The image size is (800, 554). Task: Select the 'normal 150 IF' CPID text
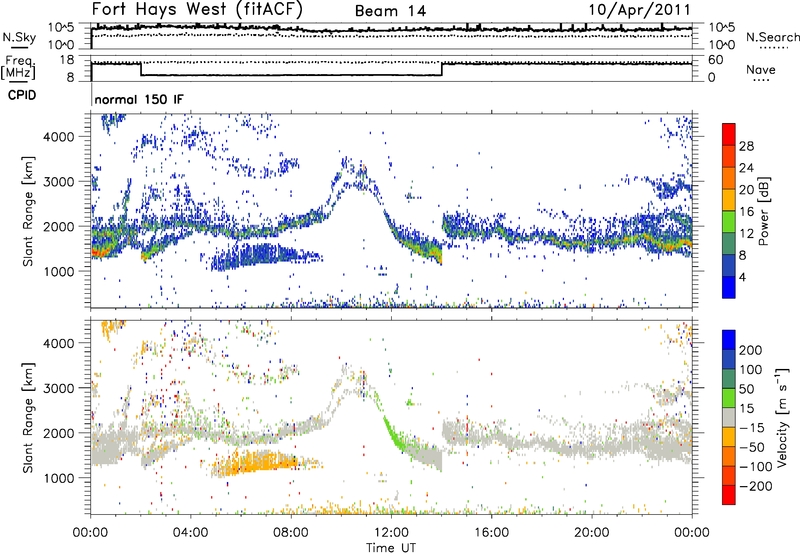[139, 99]
